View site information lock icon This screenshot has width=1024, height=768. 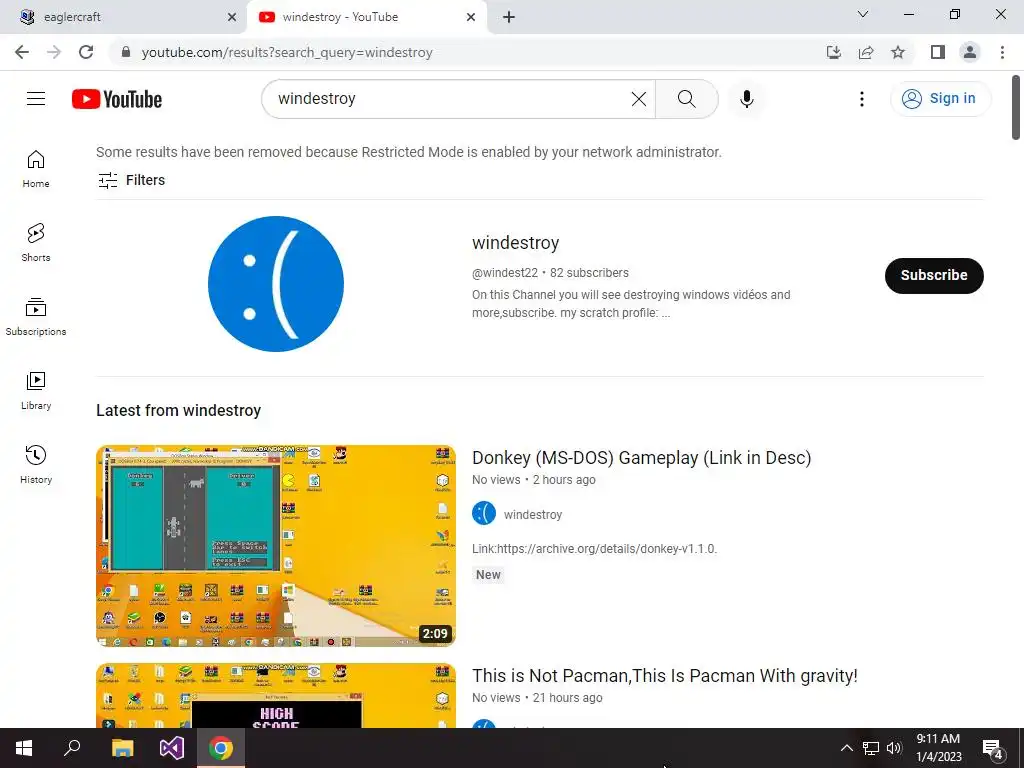coord(126,52)
